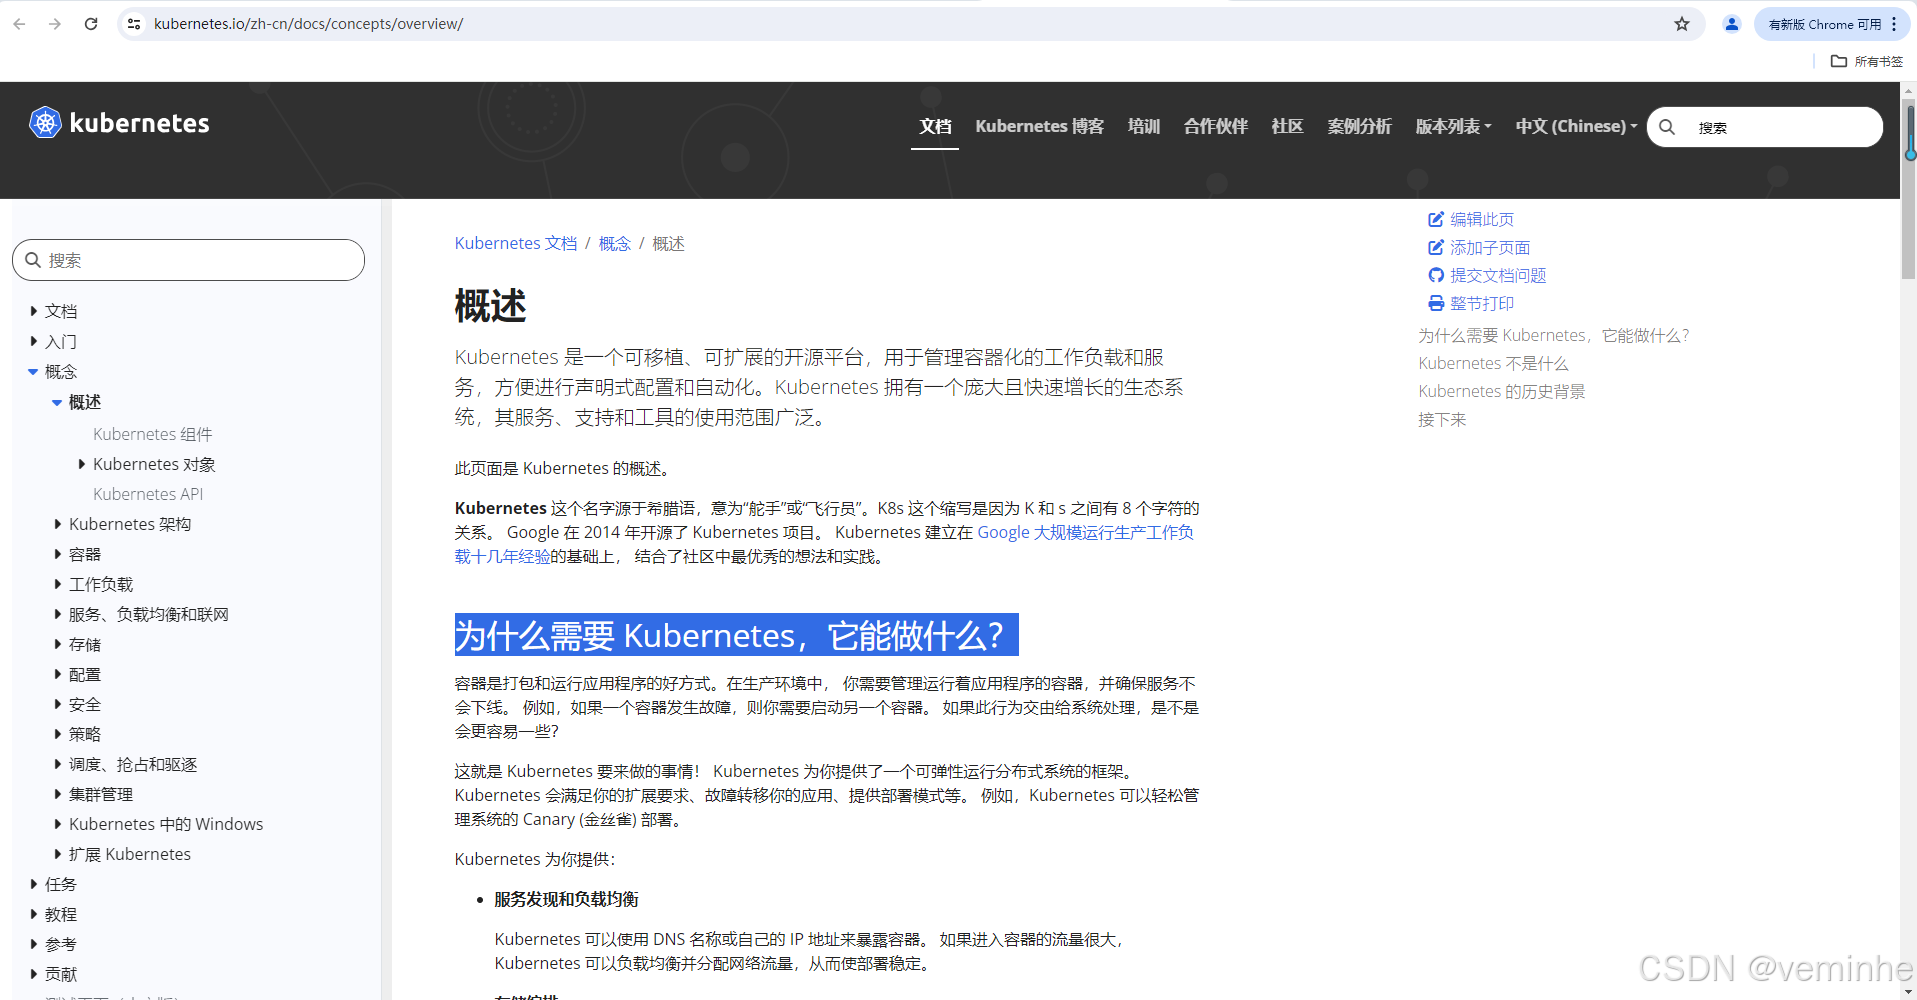1917x1000 pixels.
Task: Open 合作伙伴 in the navbar
Action: point(1216,126)
